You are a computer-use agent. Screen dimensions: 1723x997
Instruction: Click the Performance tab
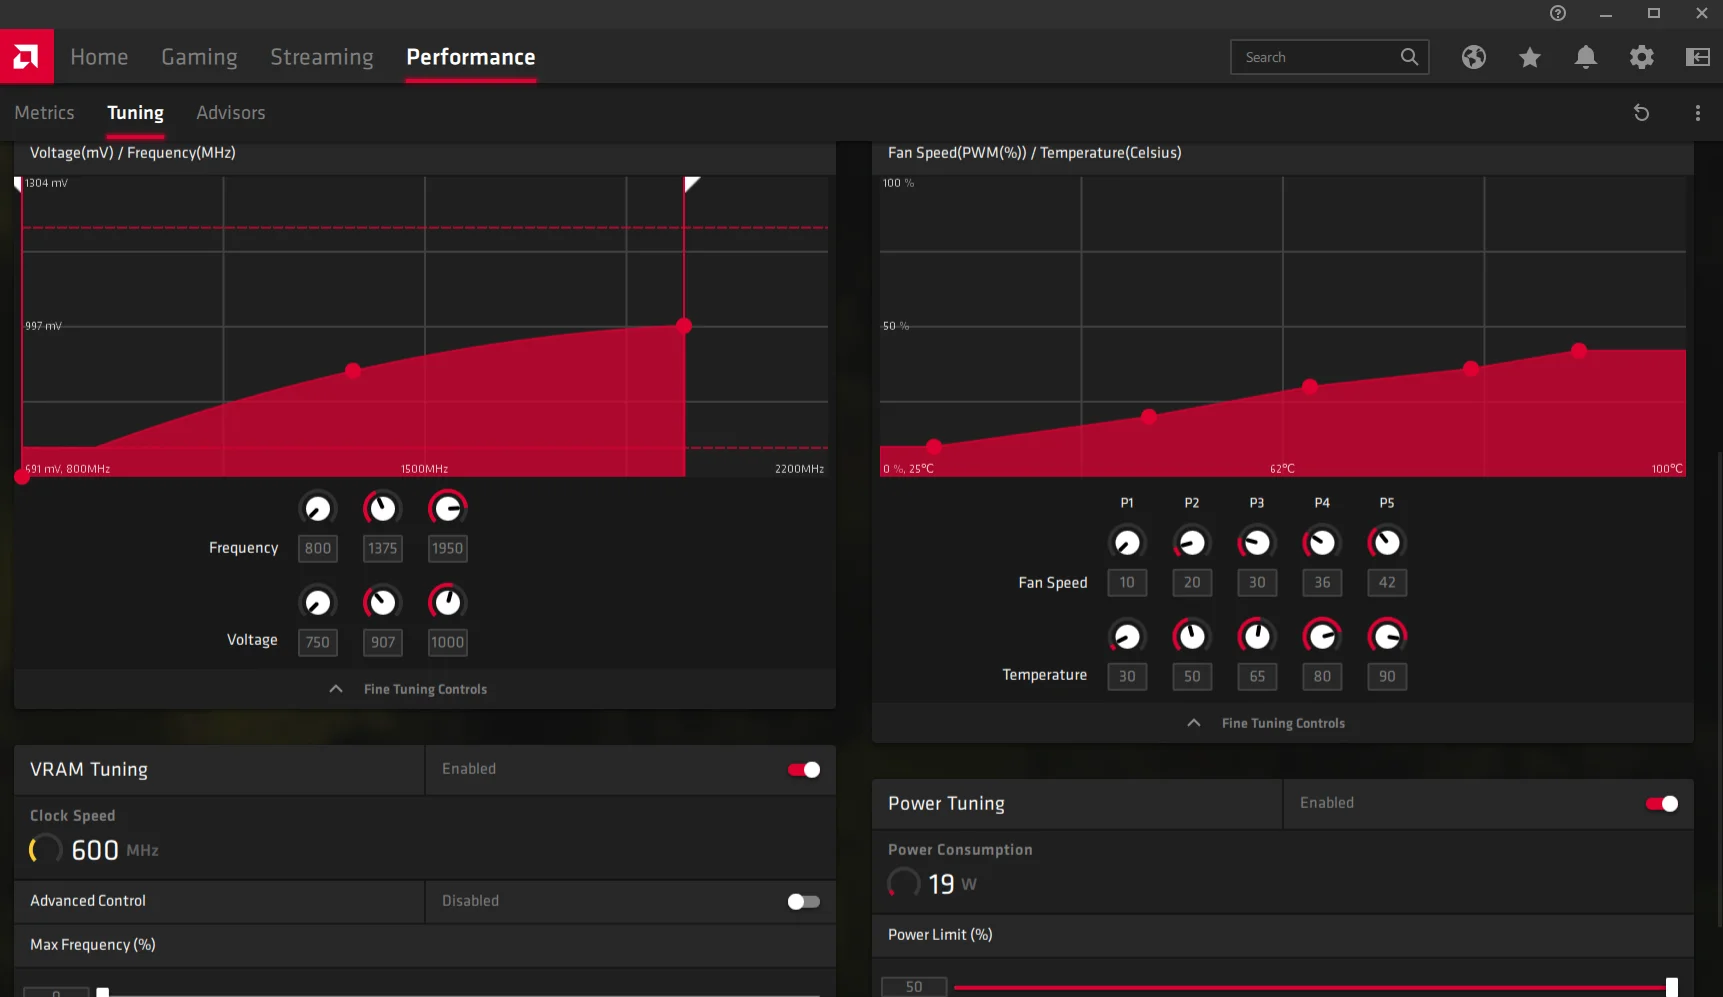tap(471, 57)
